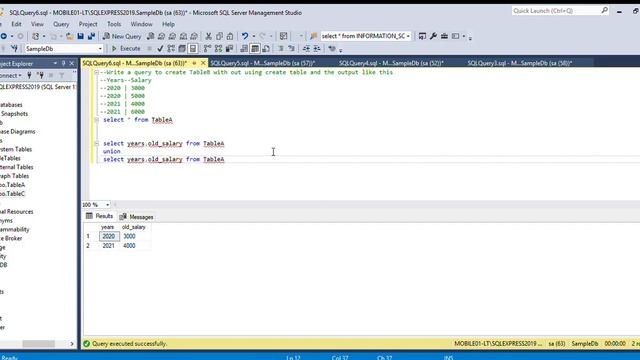Pin the SQLQuery6.sql tab
The height and width of the screenshot is (360, 640).
(x=194, y=63)
